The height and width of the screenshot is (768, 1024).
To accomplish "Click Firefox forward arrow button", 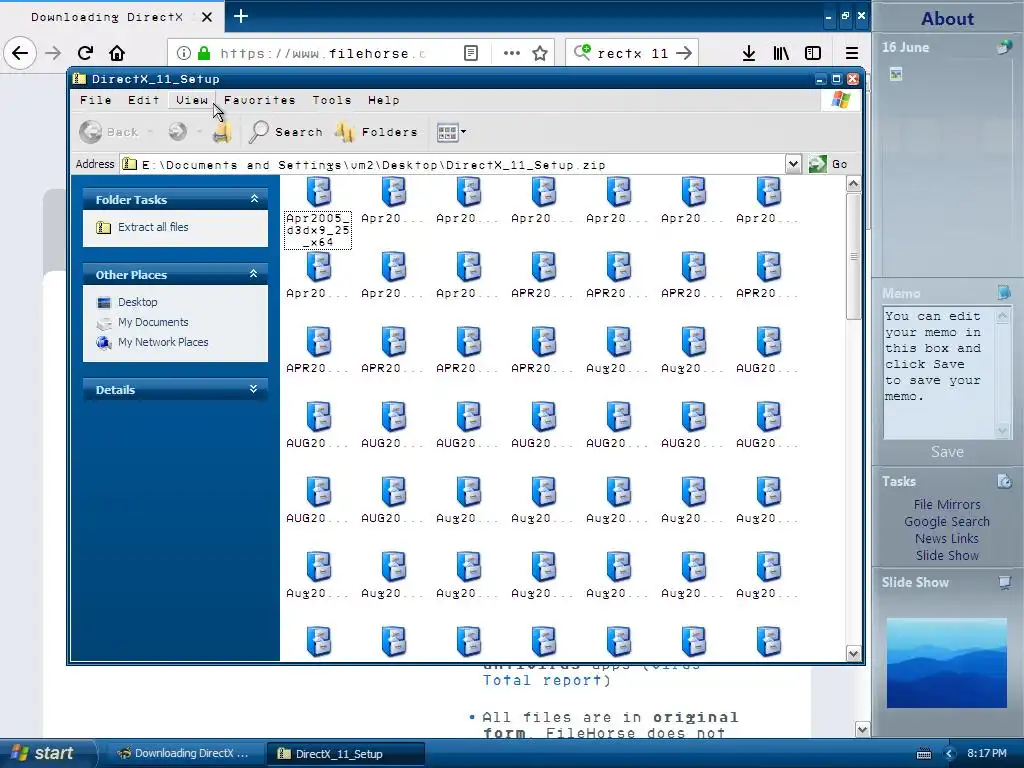I will pyautogui.click(x=53, y=53).
